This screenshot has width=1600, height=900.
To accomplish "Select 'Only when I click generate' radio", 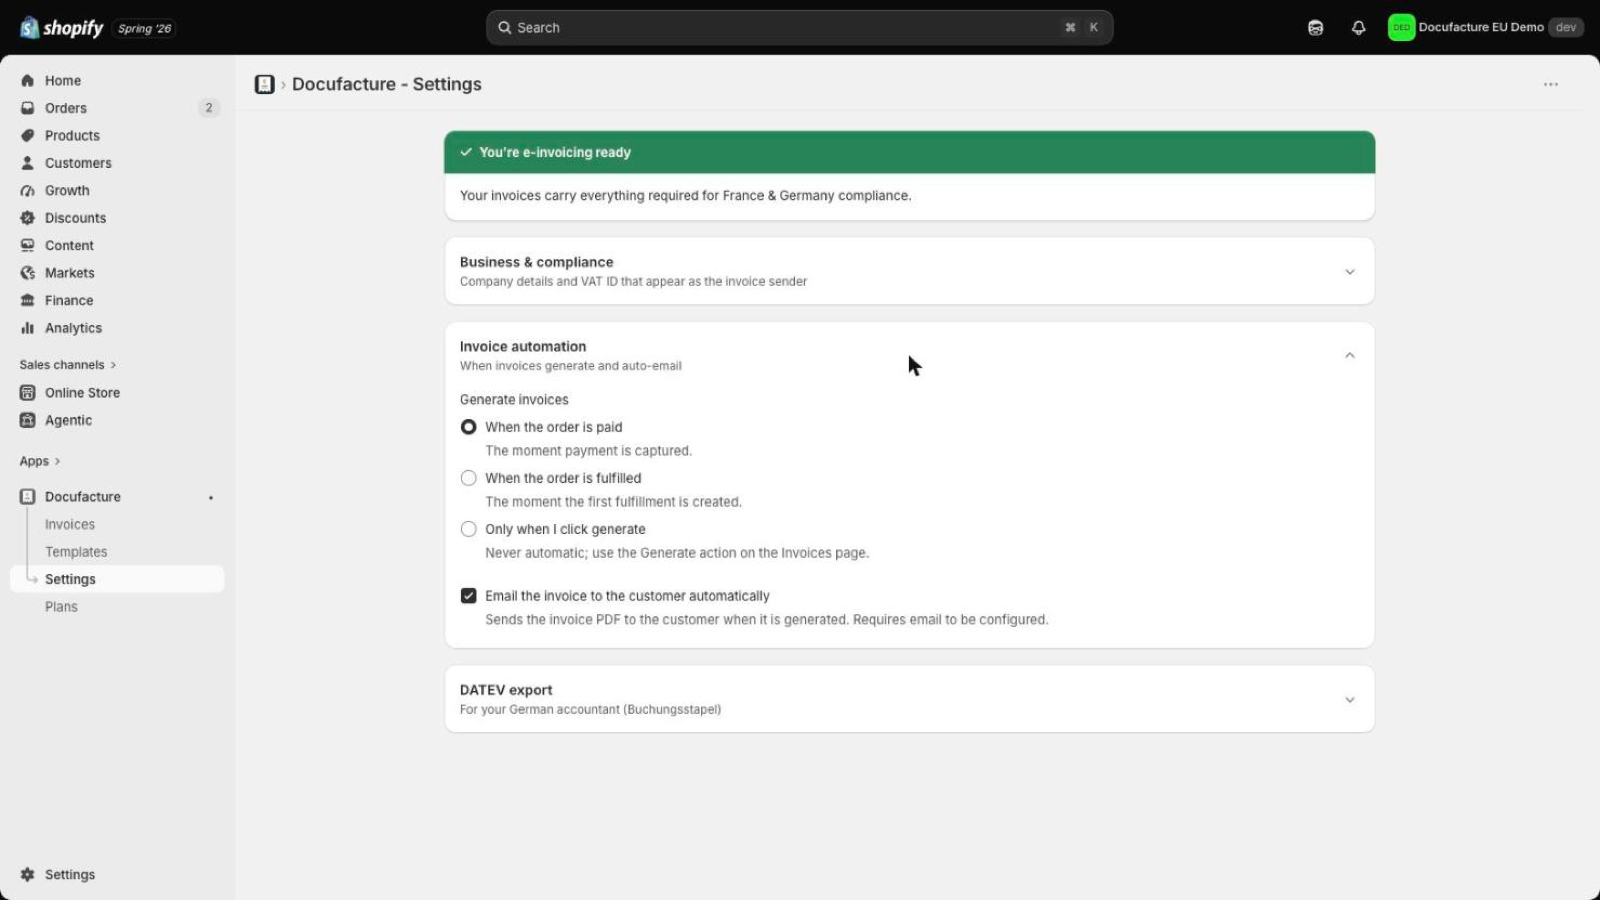I will point(468,529).
